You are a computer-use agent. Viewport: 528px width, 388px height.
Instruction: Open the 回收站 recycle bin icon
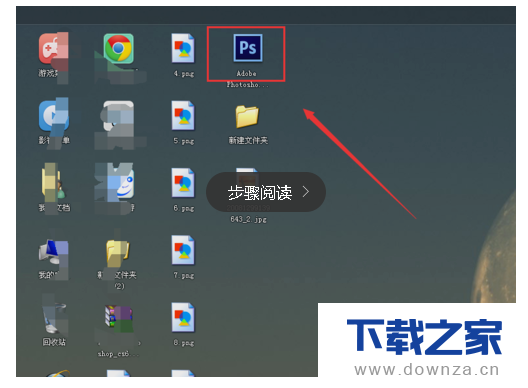54,318
